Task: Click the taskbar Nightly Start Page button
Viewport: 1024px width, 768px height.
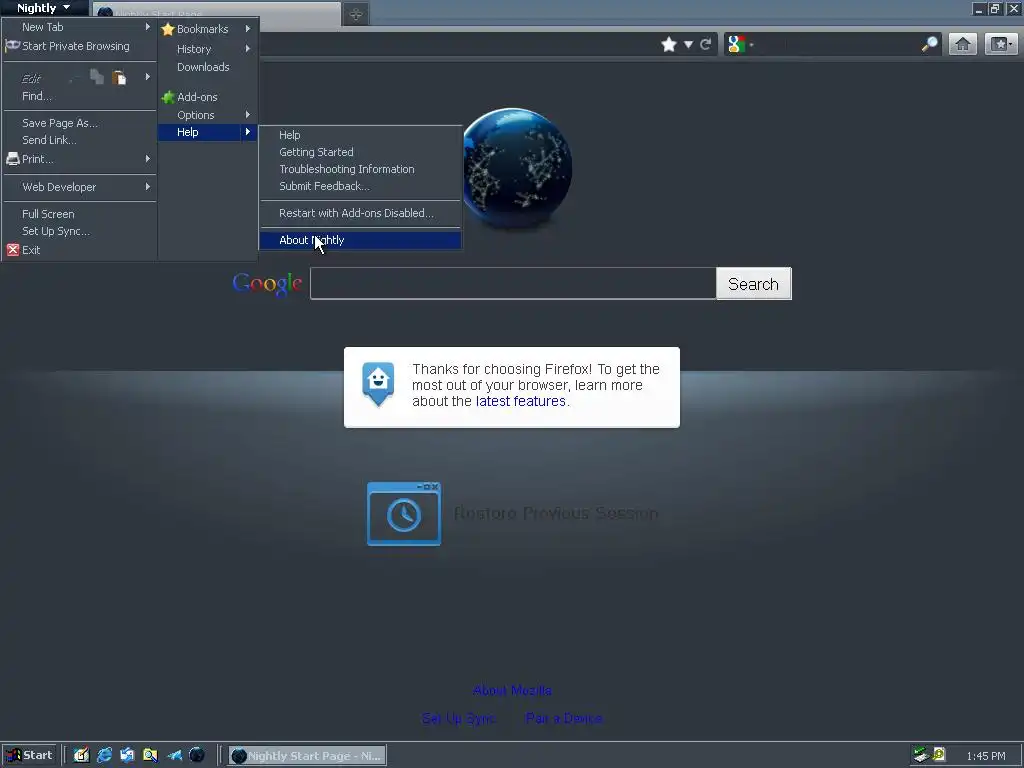Action: [x=308, y=756]
